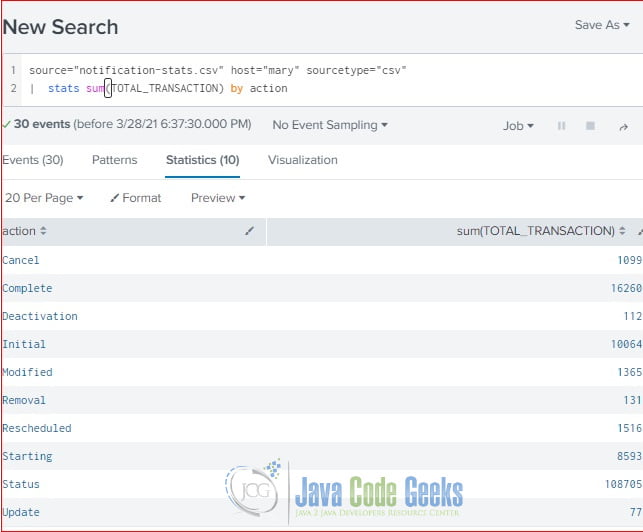Click into the search query editor
This screenshot has height=532, width=643.
[x=332, y=80]
